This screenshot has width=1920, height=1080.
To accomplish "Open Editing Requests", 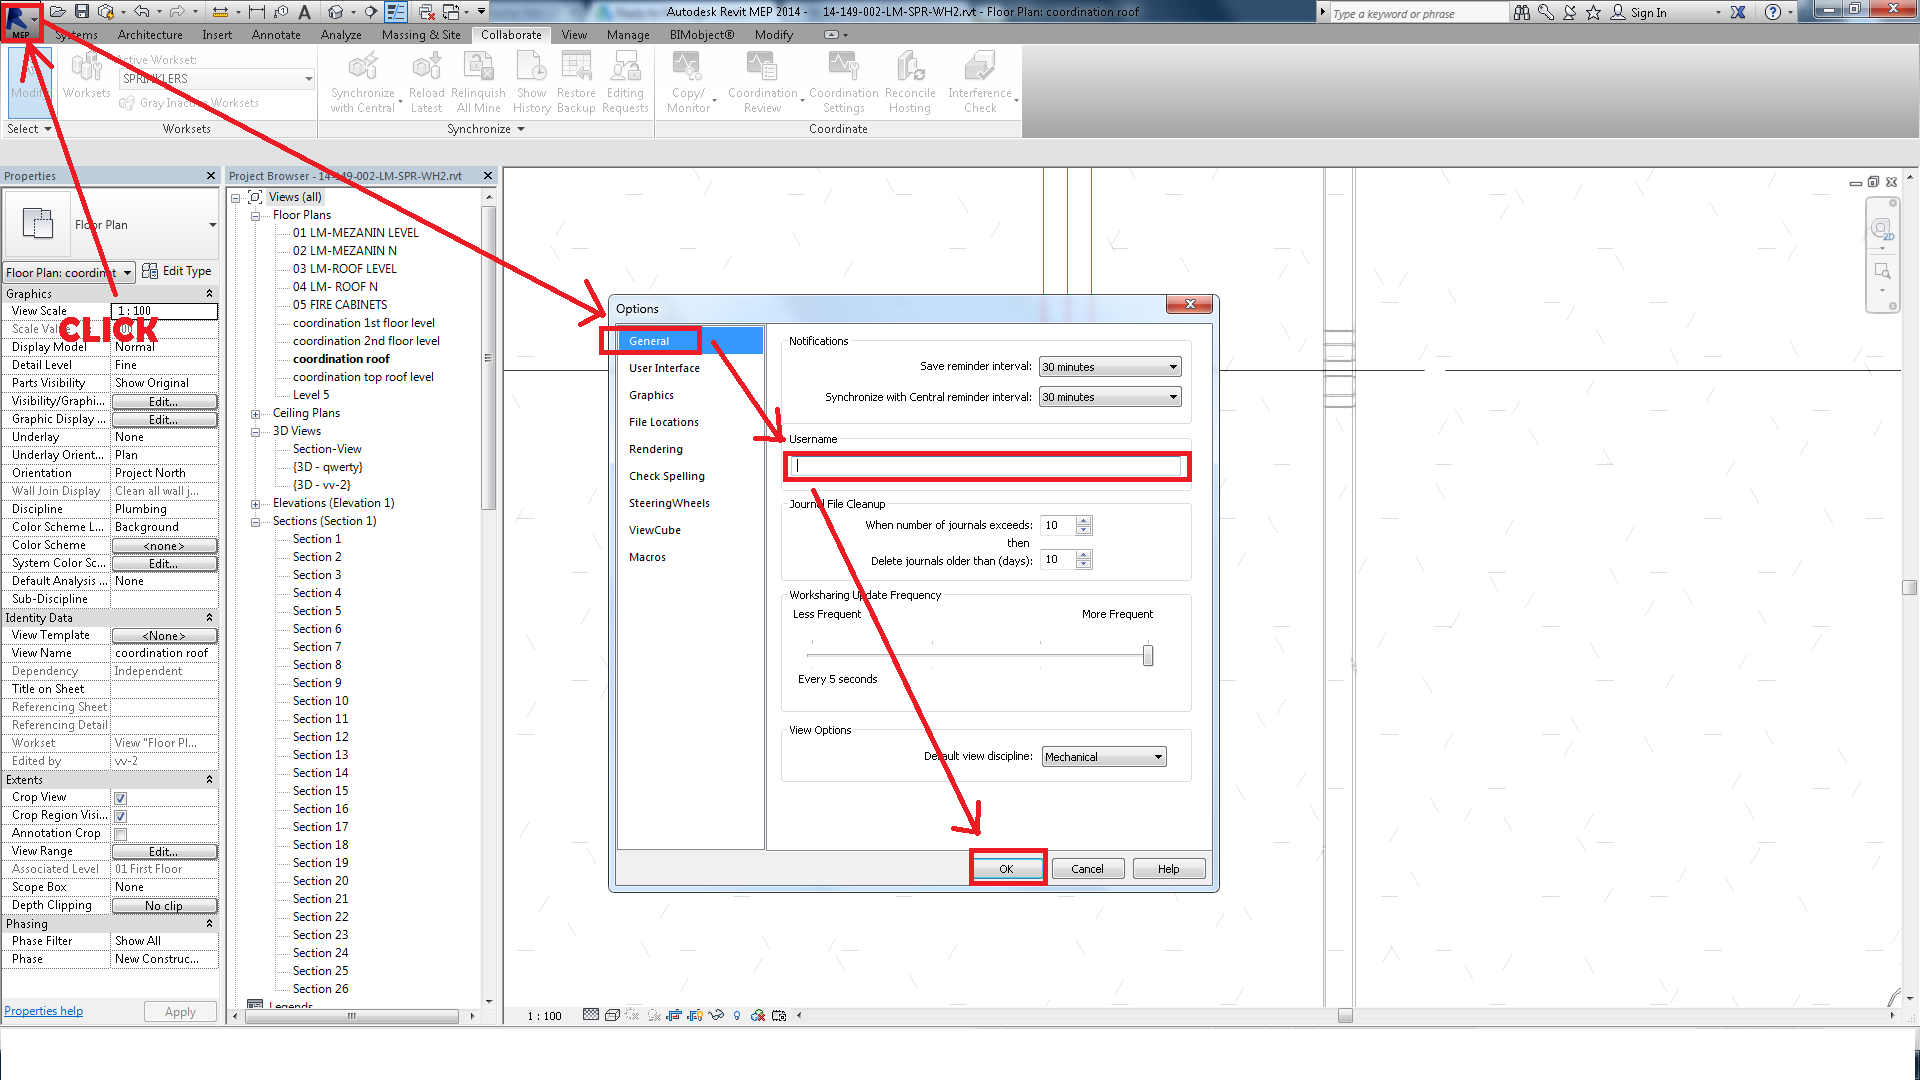I will (625, 80).
